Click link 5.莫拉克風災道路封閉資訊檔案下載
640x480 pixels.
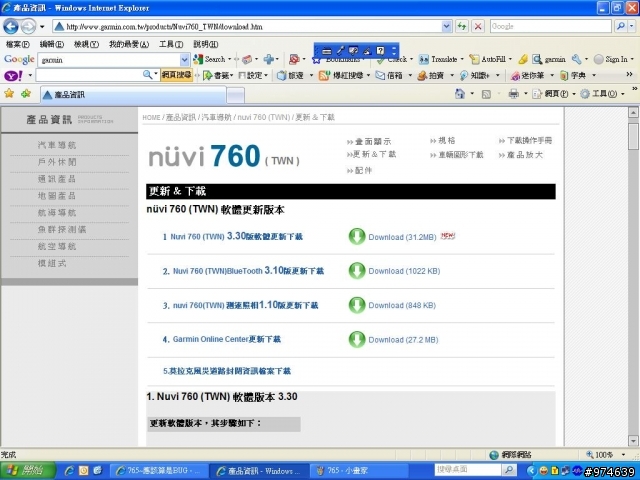pos(227,371)
